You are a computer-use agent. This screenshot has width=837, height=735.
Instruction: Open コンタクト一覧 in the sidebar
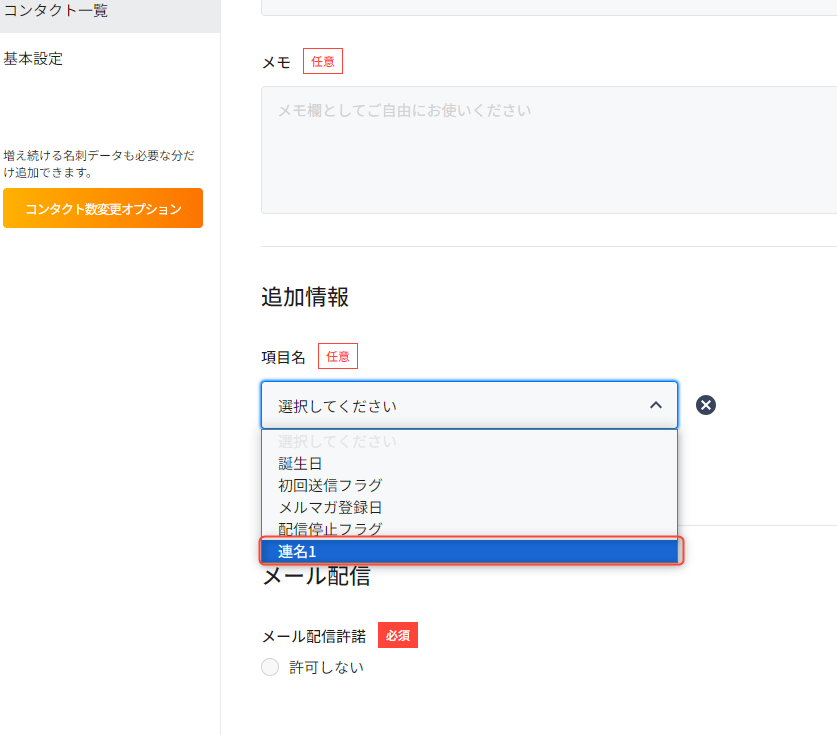tap(56, 12)
